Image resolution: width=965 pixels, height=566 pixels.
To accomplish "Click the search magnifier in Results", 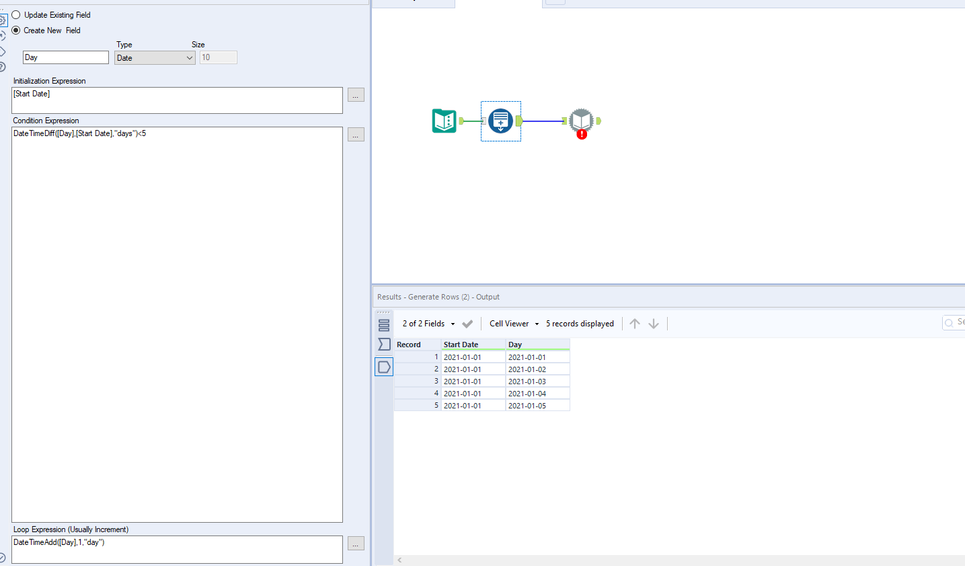I will (x=949, y=323).
